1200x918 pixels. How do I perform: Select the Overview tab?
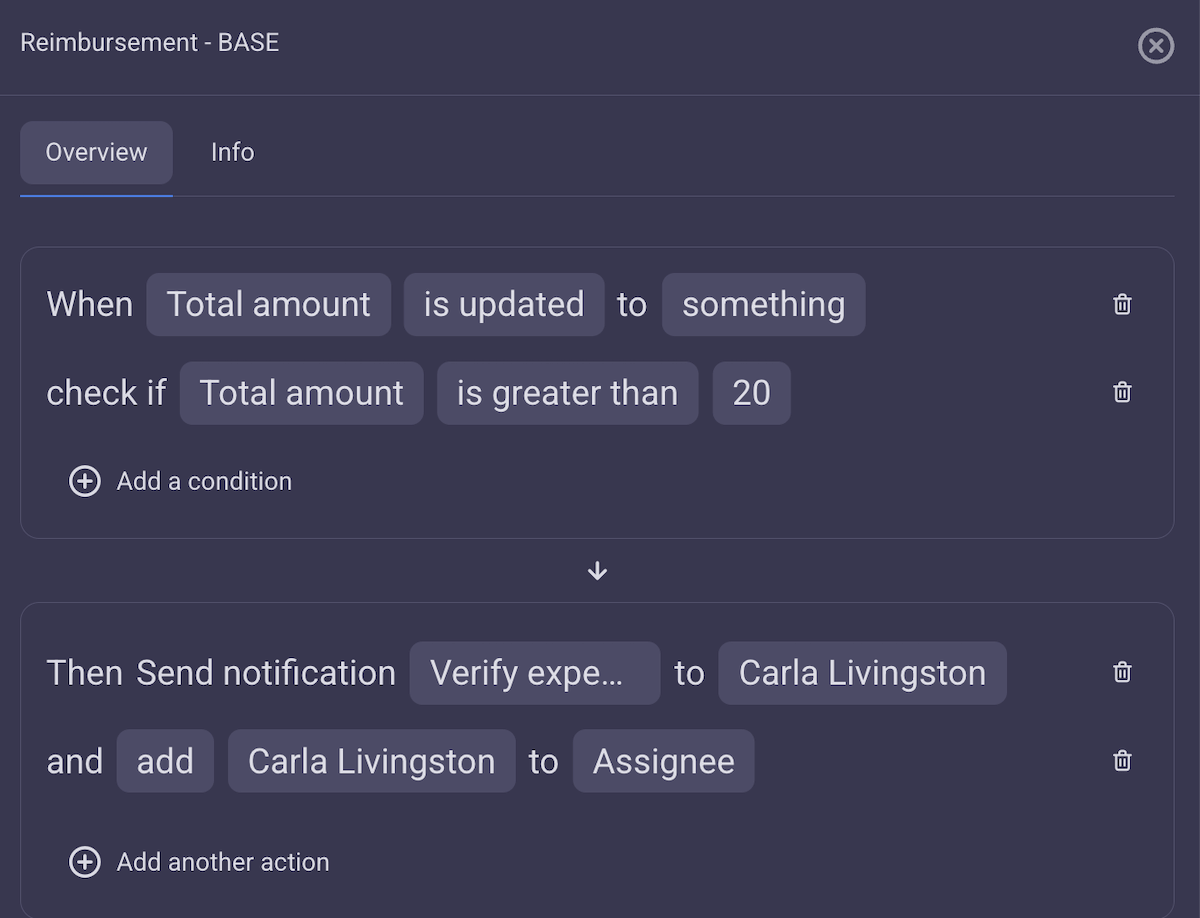point(96,152)
